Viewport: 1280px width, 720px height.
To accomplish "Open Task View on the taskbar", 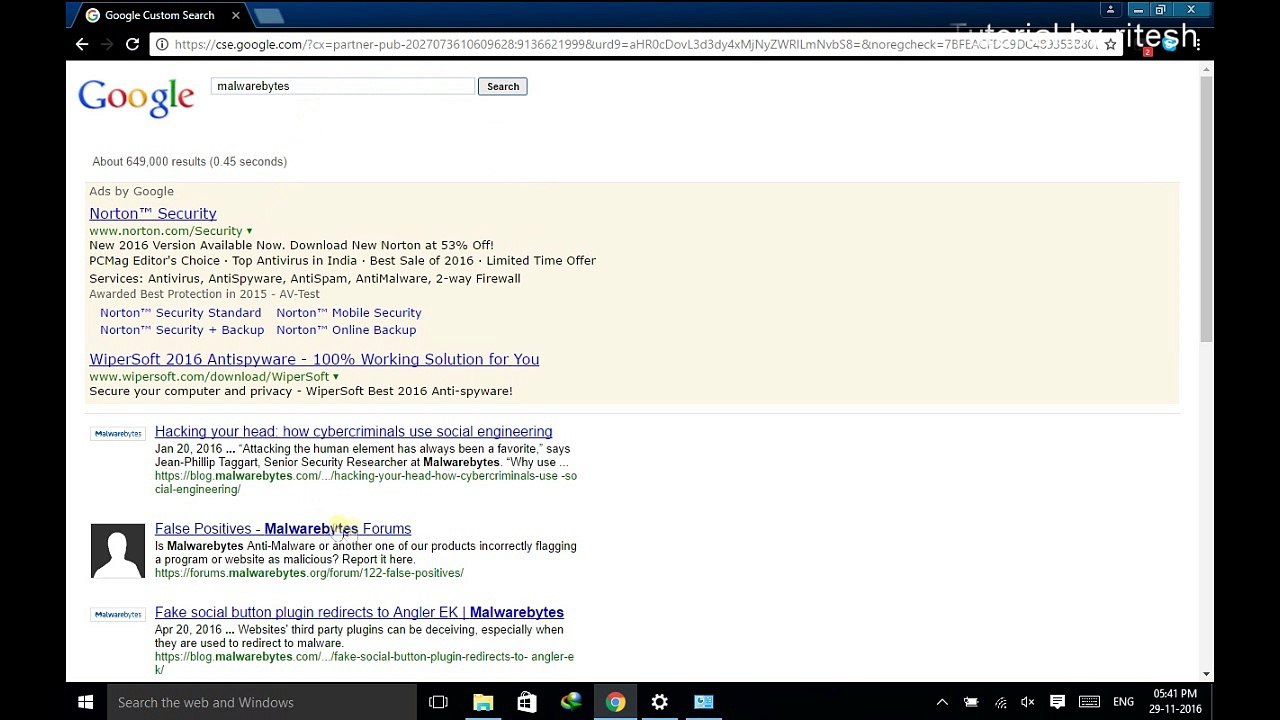I will click(x=438, y=702).
